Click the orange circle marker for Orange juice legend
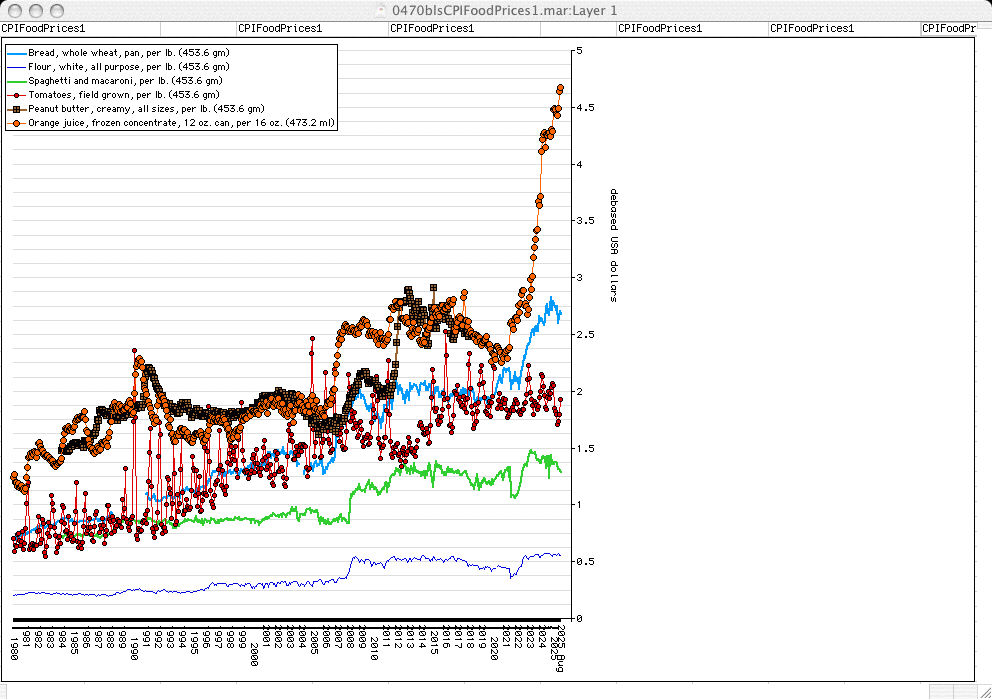992x699 pixels. 18,123
